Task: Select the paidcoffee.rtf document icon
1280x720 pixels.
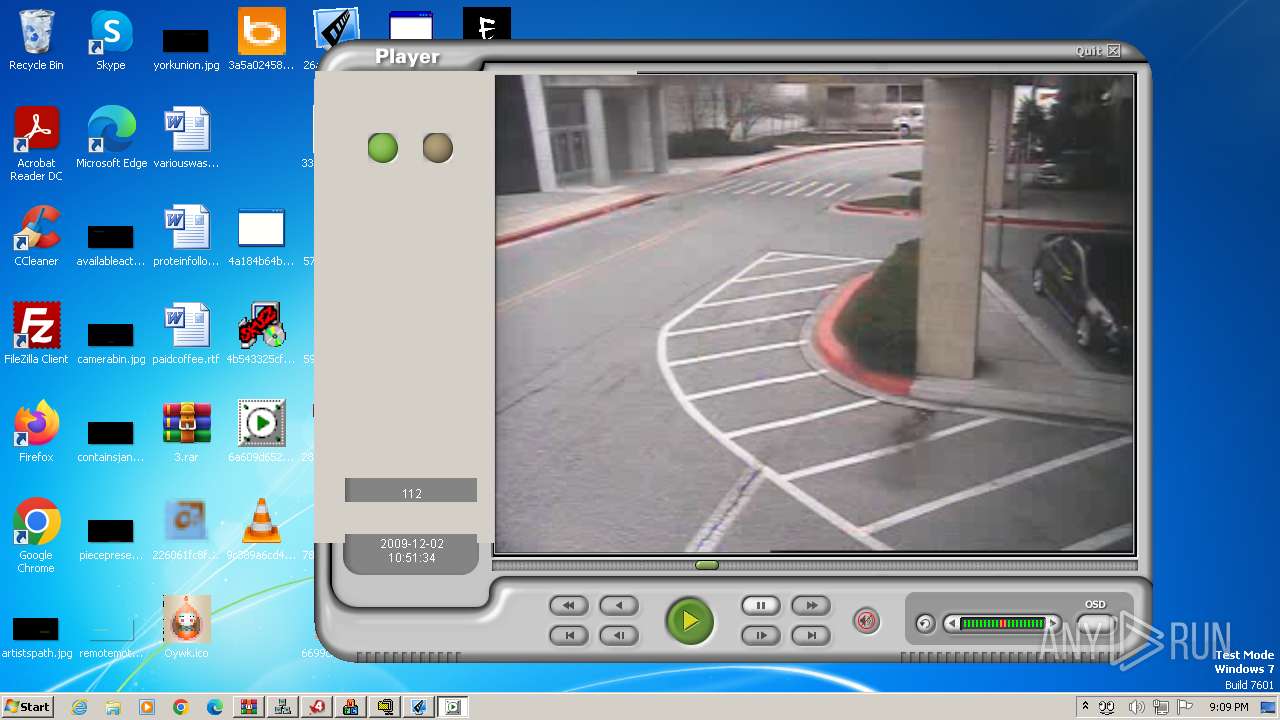Action: click(x=186, y=334)
